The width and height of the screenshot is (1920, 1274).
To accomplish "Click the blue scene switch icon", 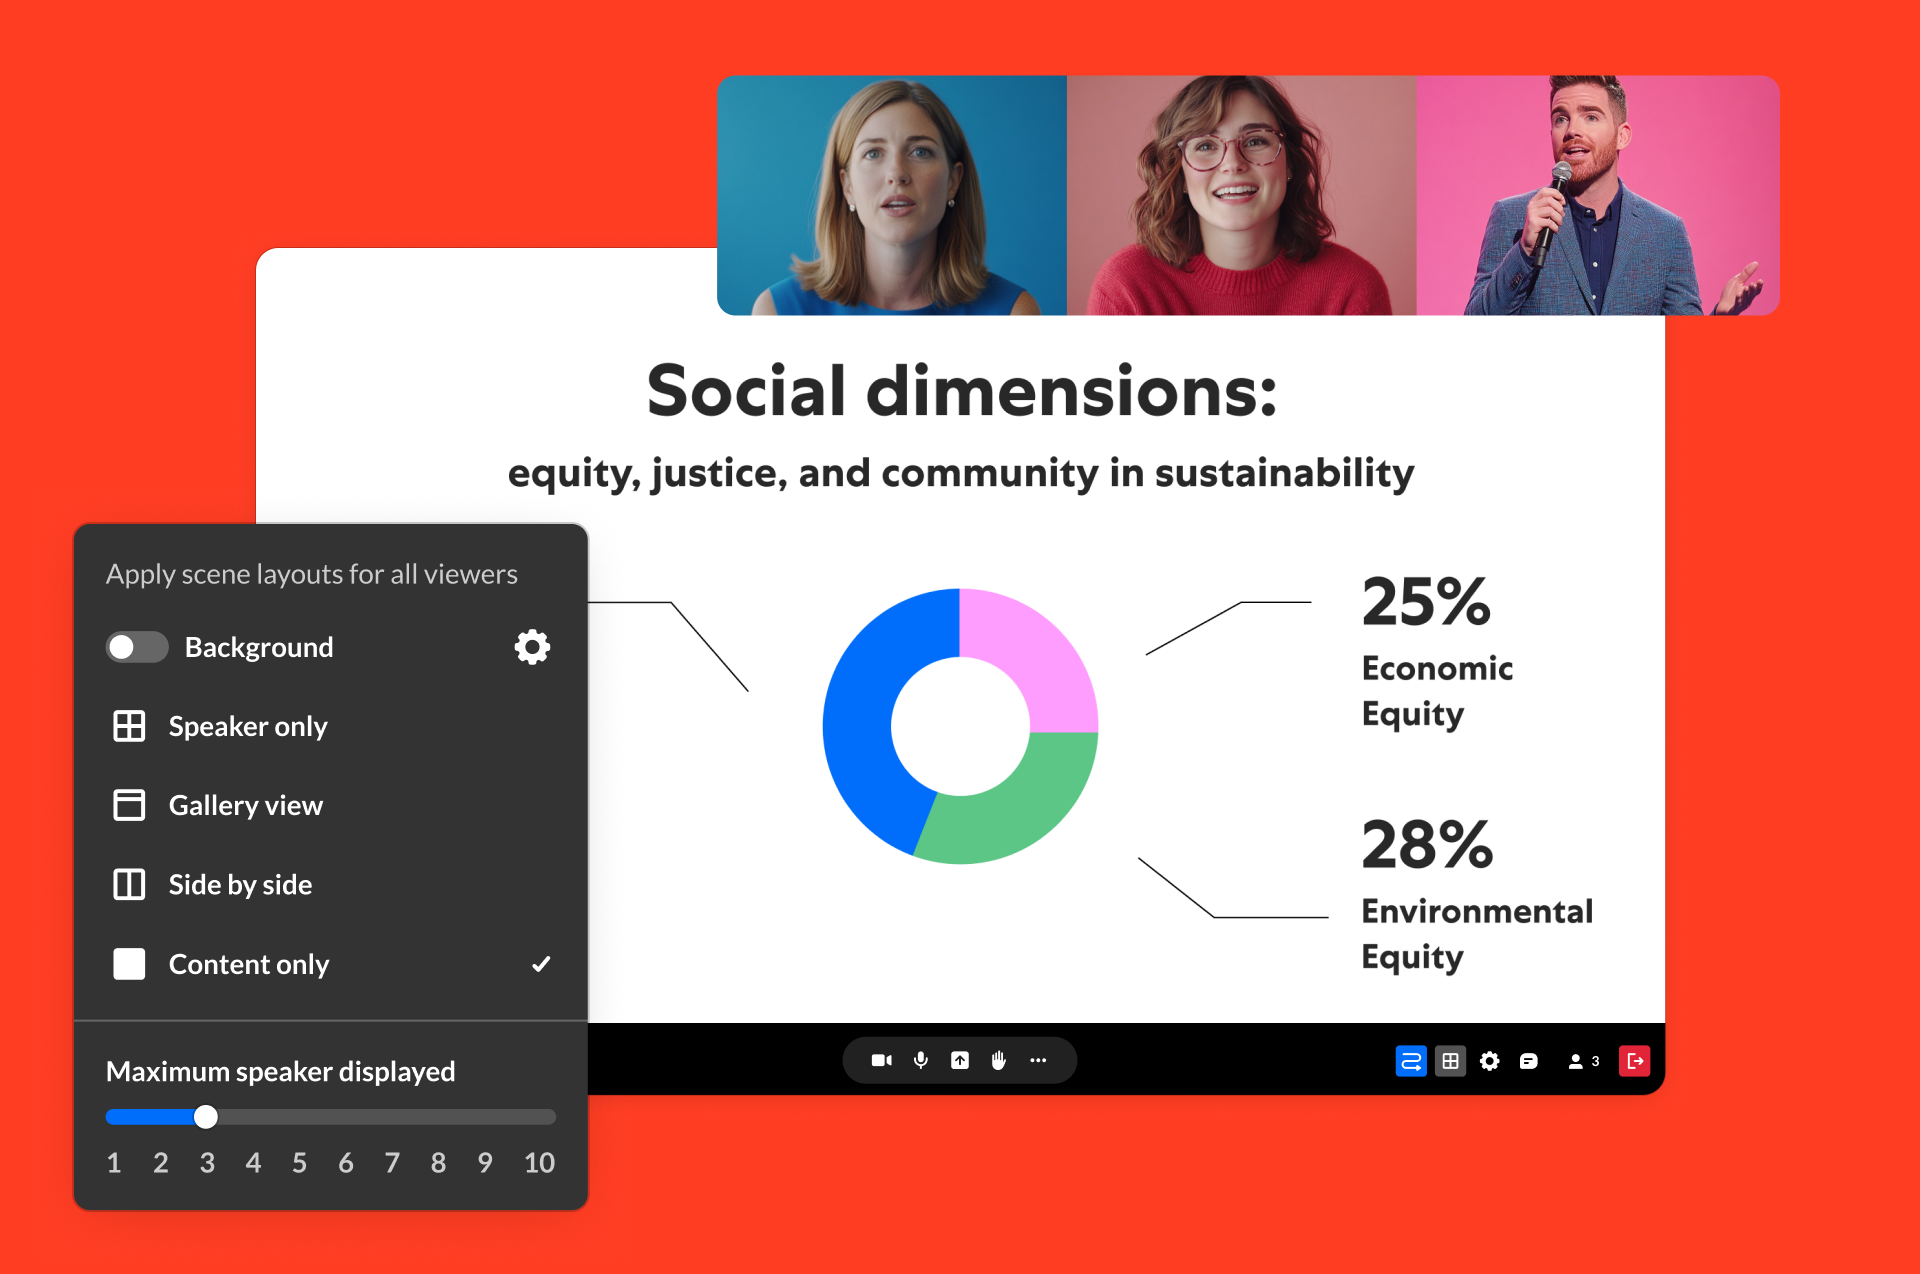I will [x=1410, y=1061].
